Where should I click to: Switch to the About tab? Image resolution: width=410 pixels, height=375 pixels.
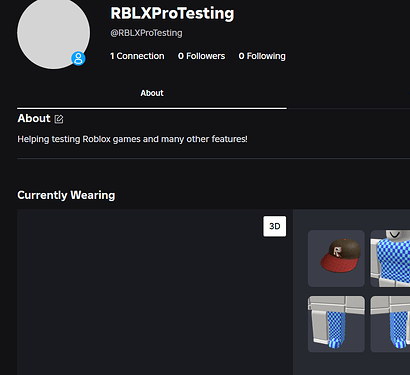152,93
